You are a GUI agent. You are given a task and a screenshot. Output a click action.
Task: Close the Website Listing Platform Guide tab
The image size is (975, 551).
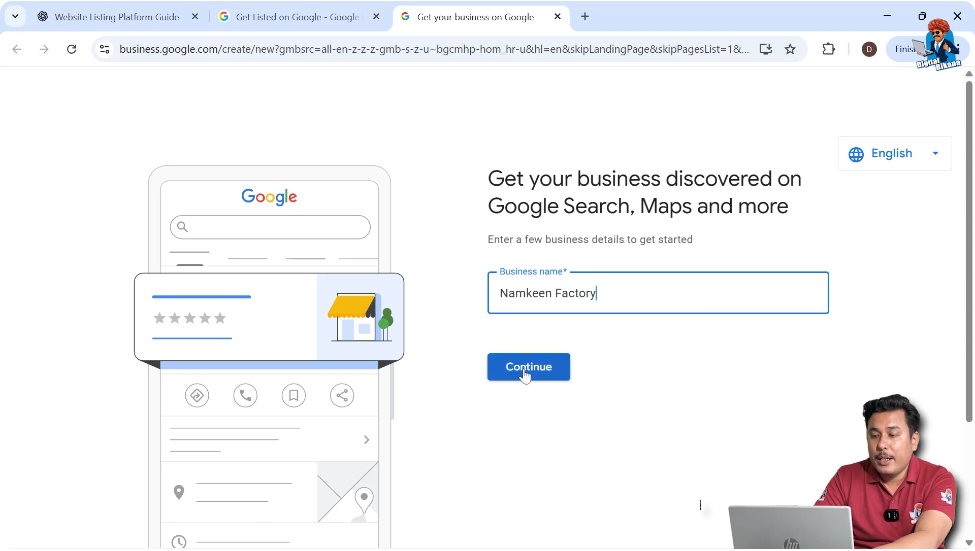coord(195,17)
